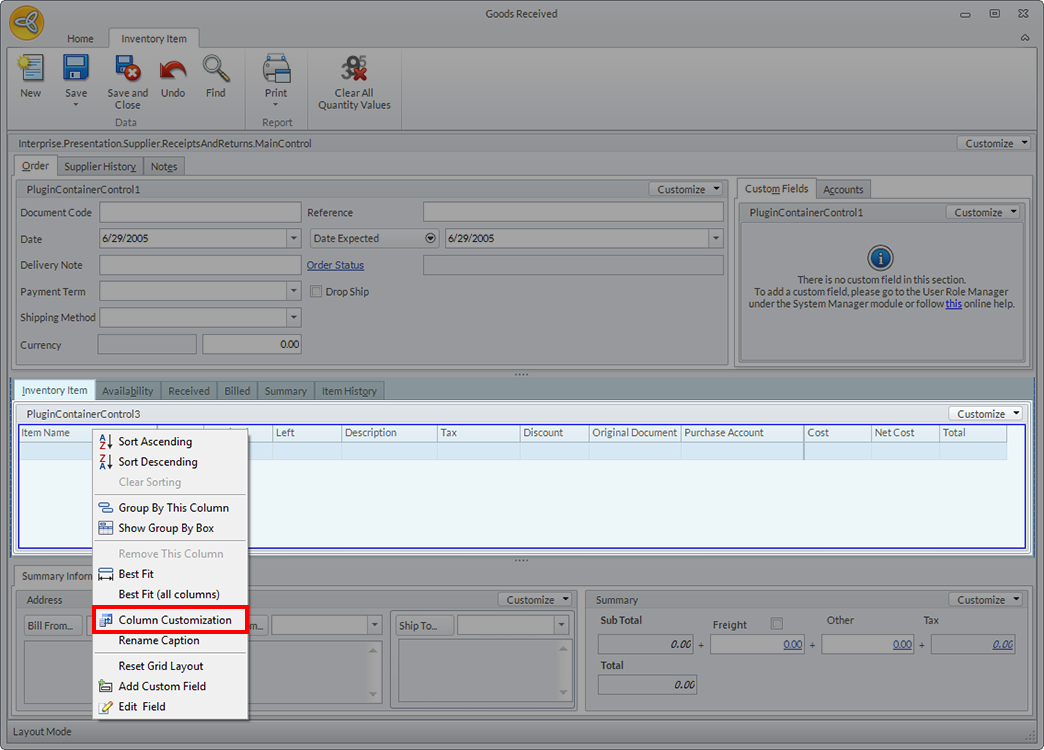Click the blue info icon in Custom Fields
The width and height of the screenshot is (1044, 750).
(880, 257)
